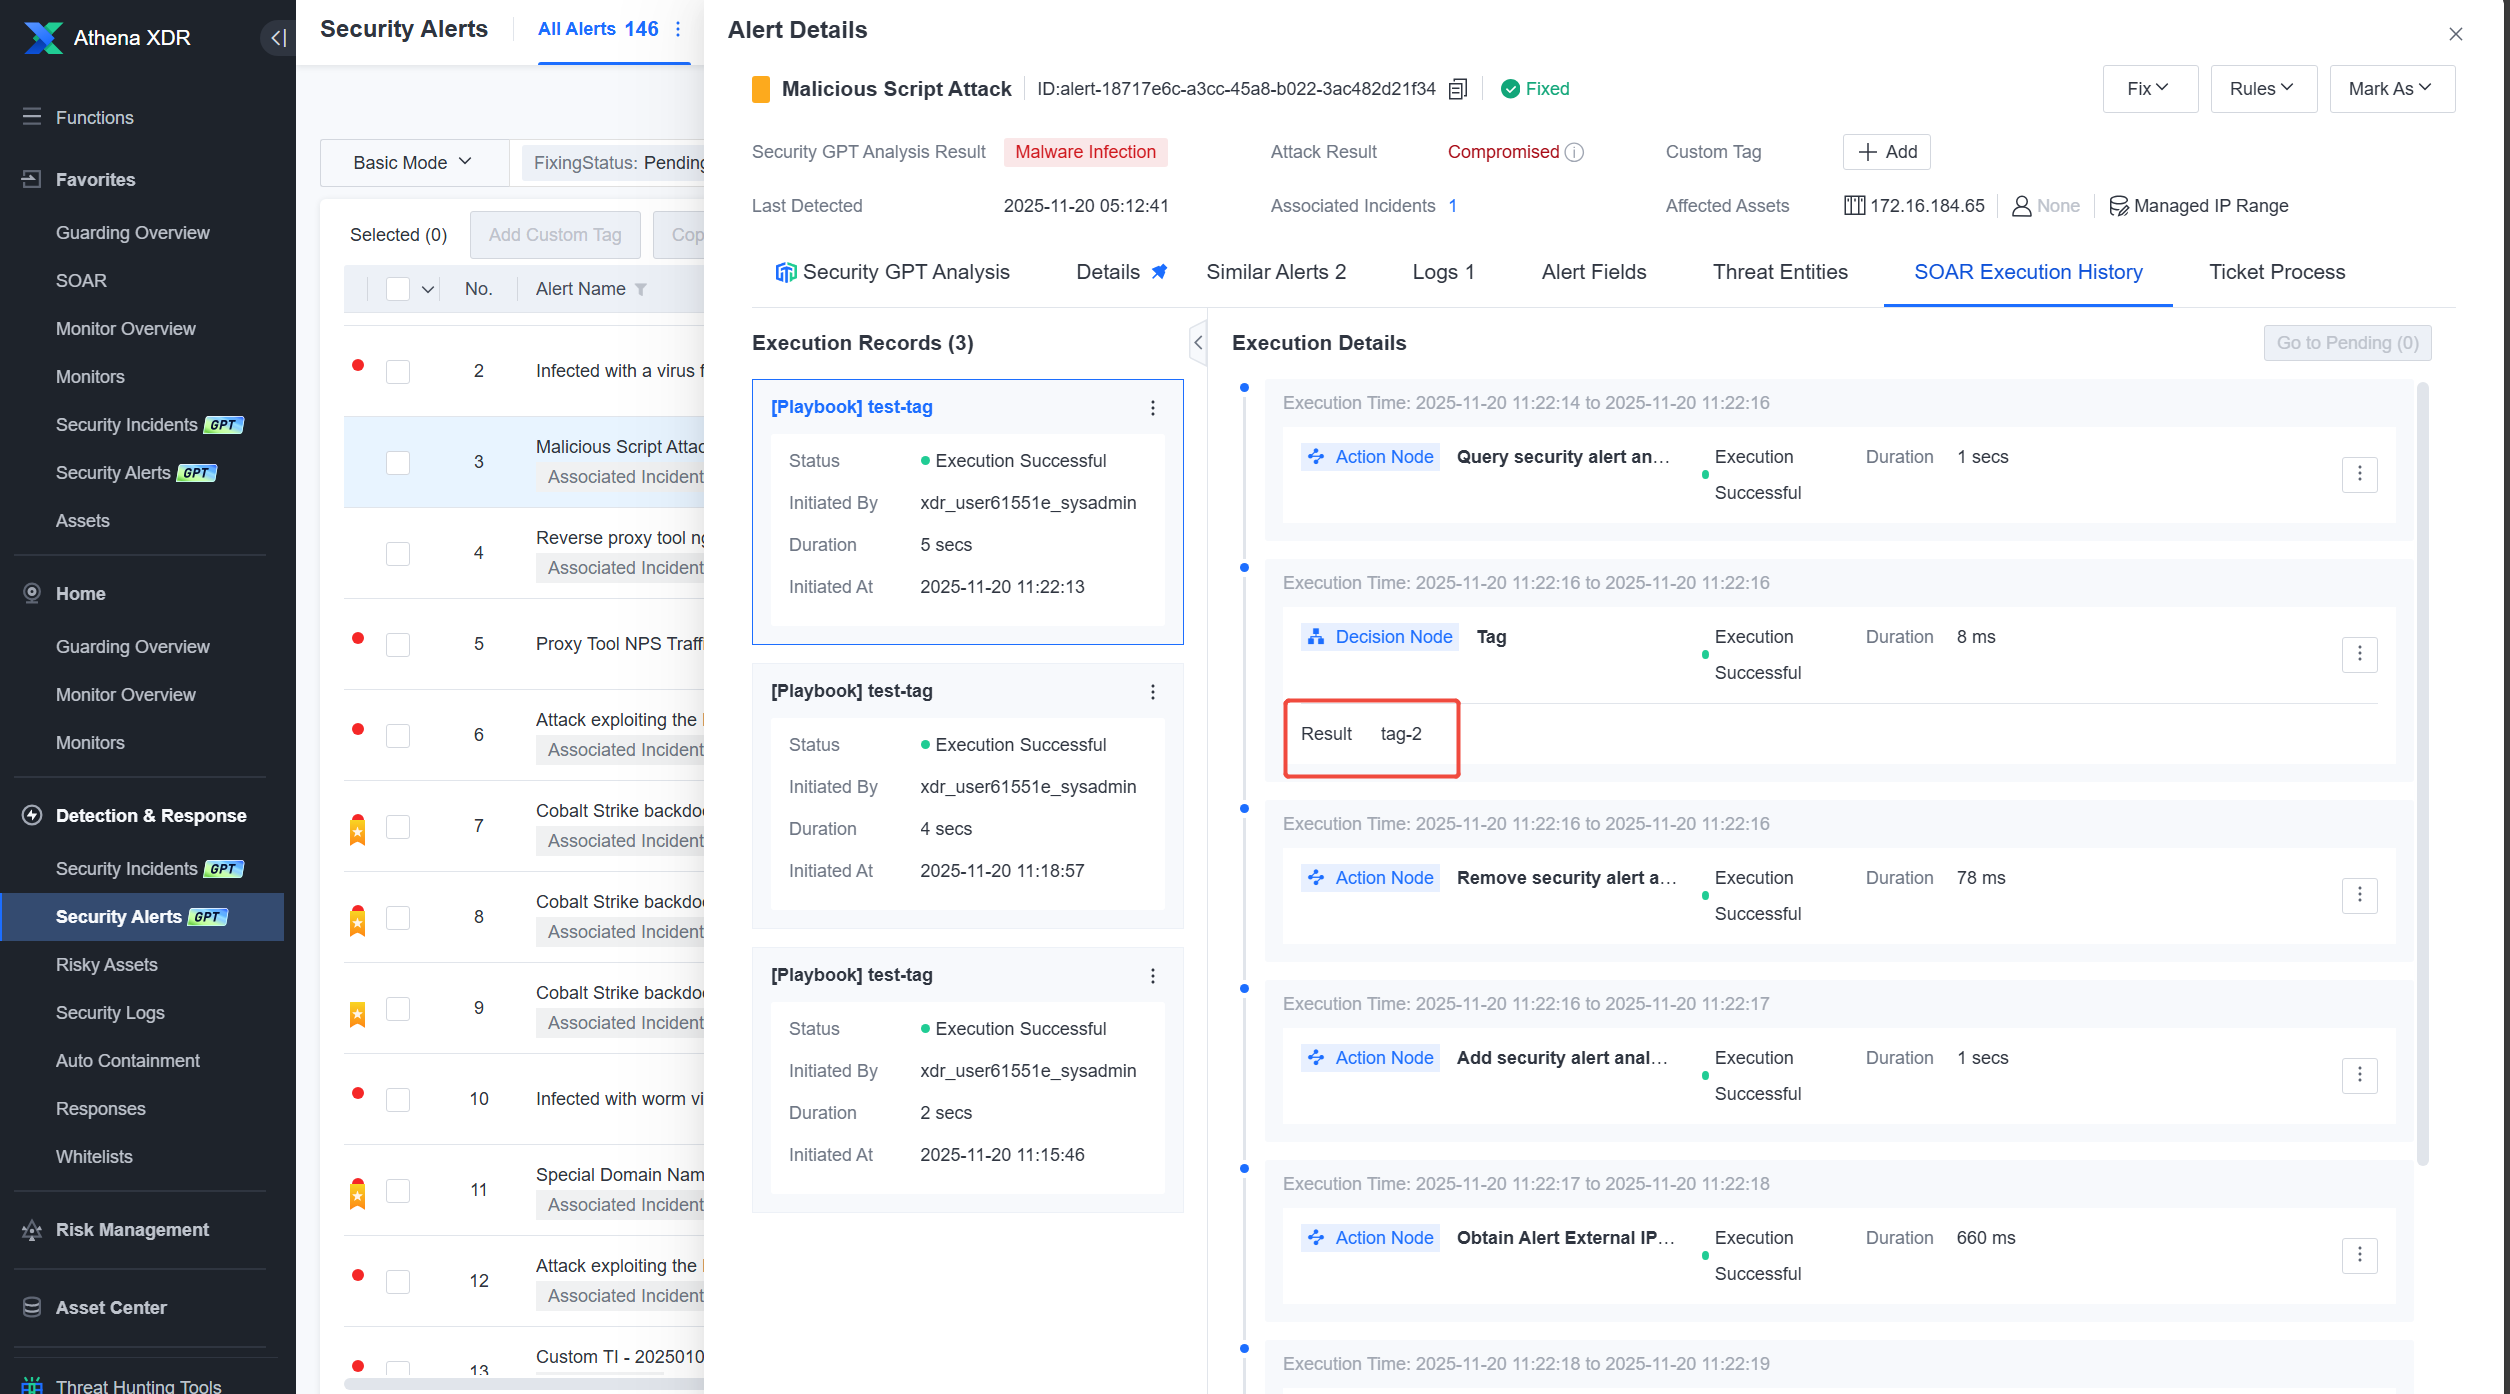Open All Alerts tab options menu
The image size is (2510, 1394).
[678, 29]
